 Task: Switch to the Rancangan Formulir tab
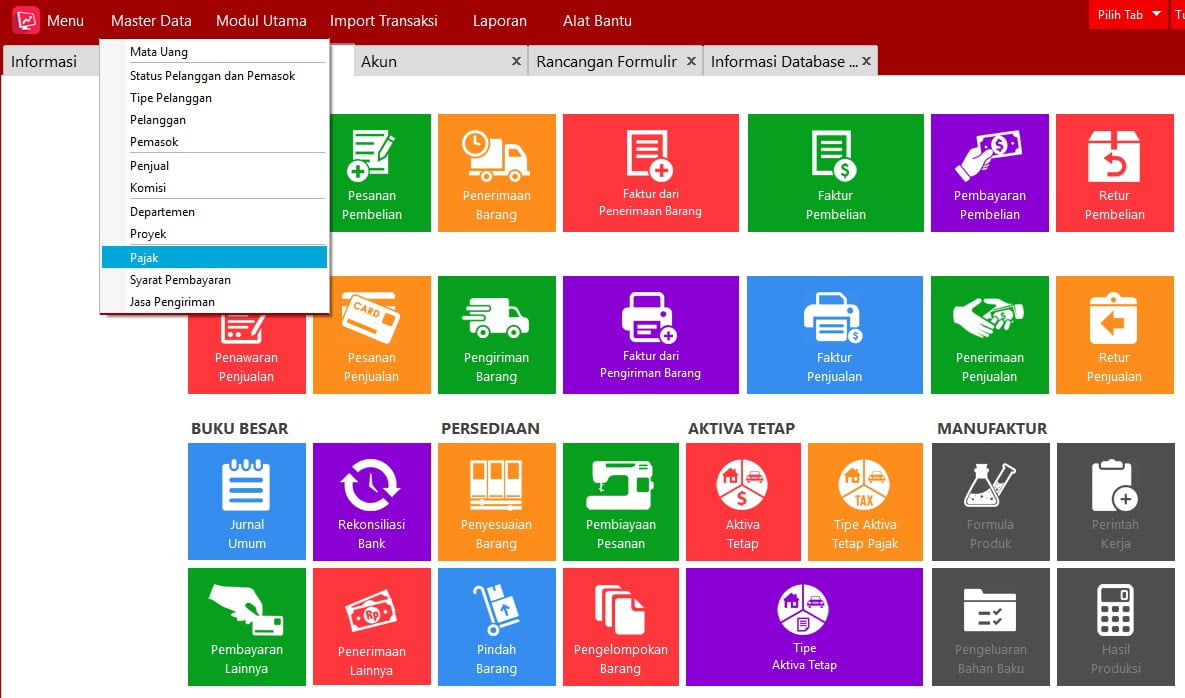pyautogui.click(x=607, y=61)
